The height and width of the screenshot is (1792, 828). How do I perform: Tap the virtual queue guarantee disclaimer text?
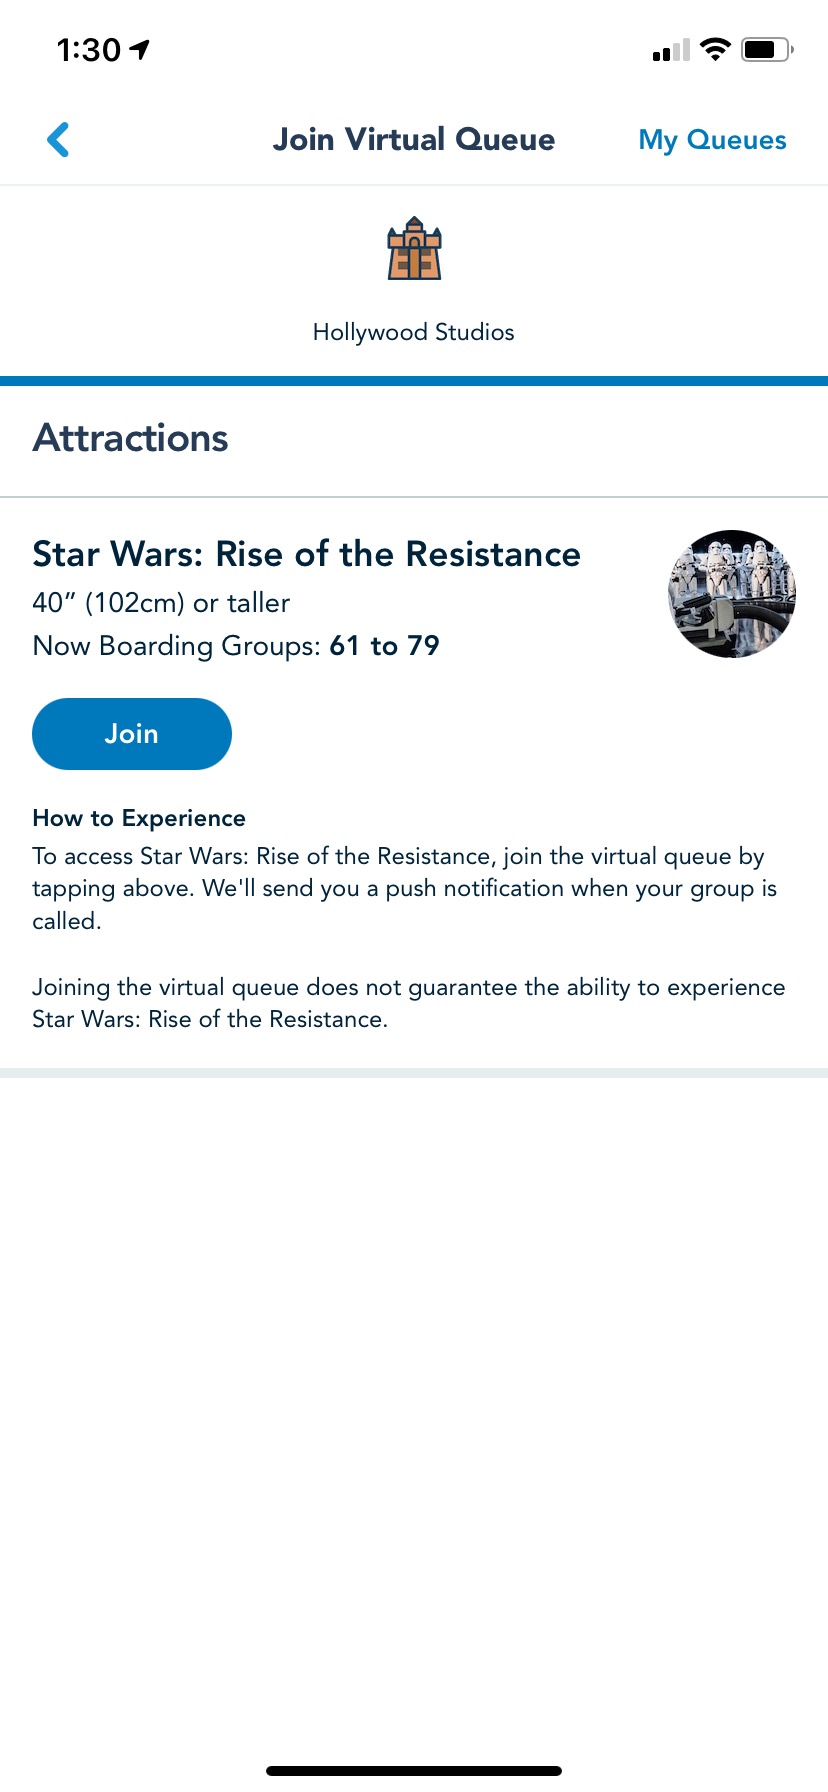click(x=408, y=1003)
